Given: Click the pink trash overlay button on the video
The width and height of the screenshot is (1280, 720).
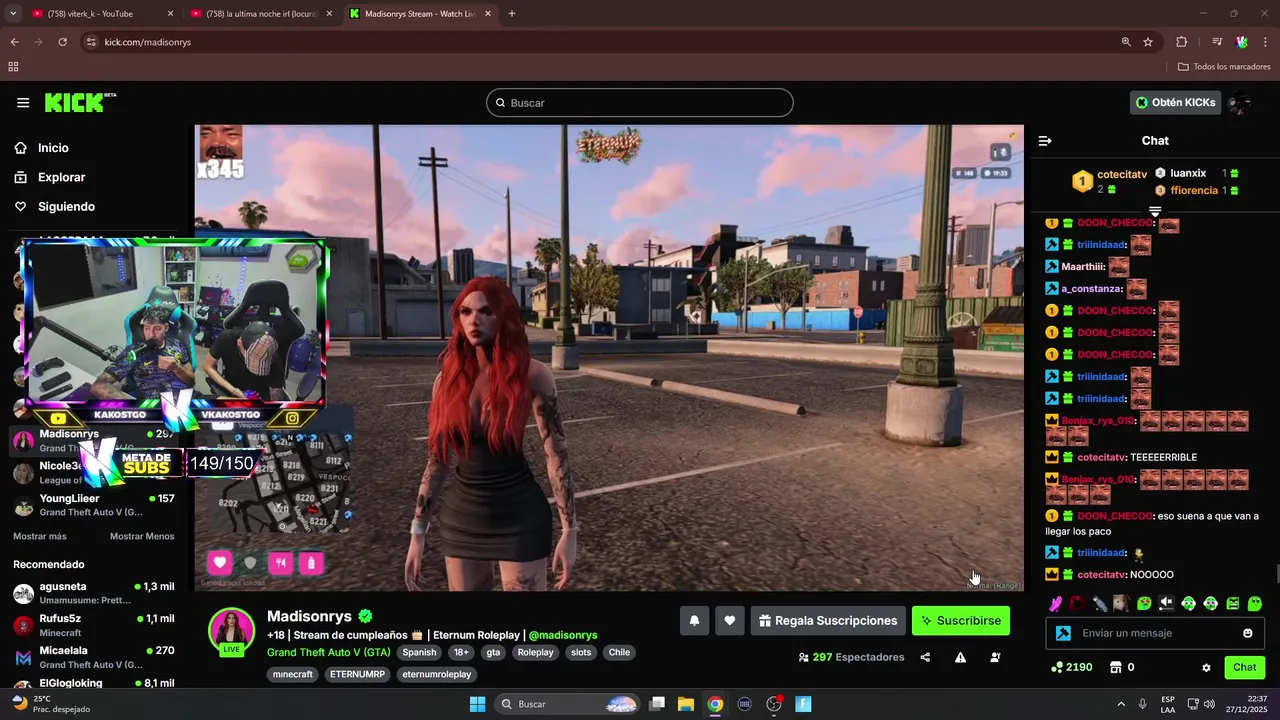Looking at the screenshot, I should coord(311,563).
